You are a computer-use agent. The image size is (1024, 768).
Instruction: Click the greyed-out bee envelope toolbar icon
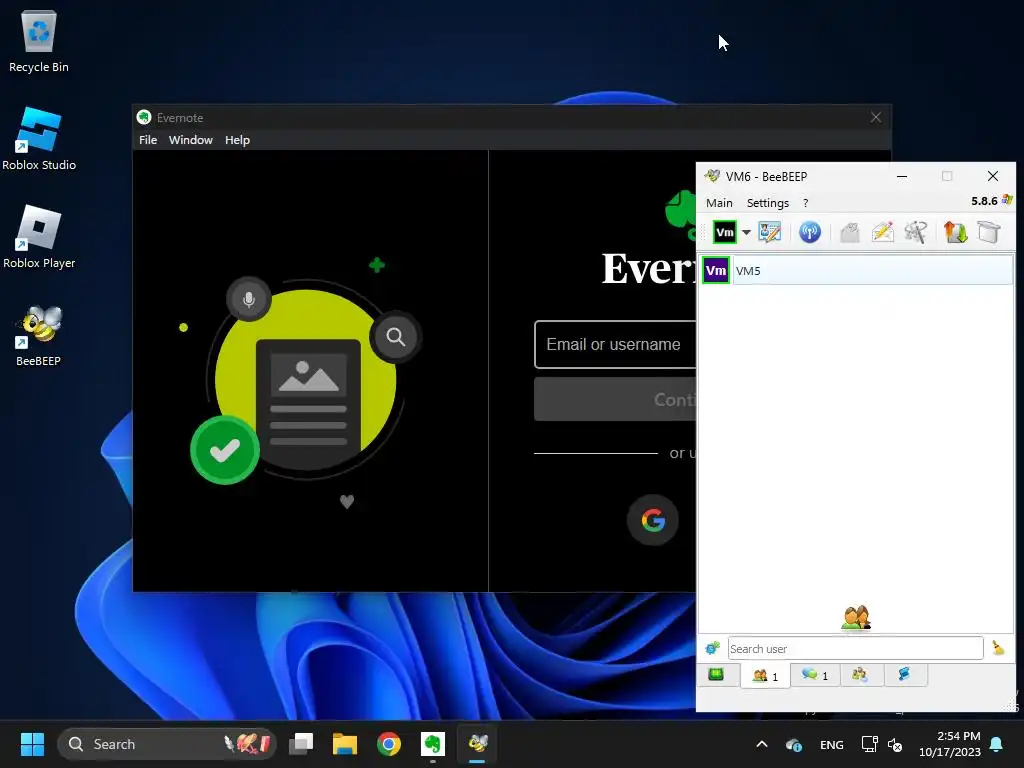point(850,232)
